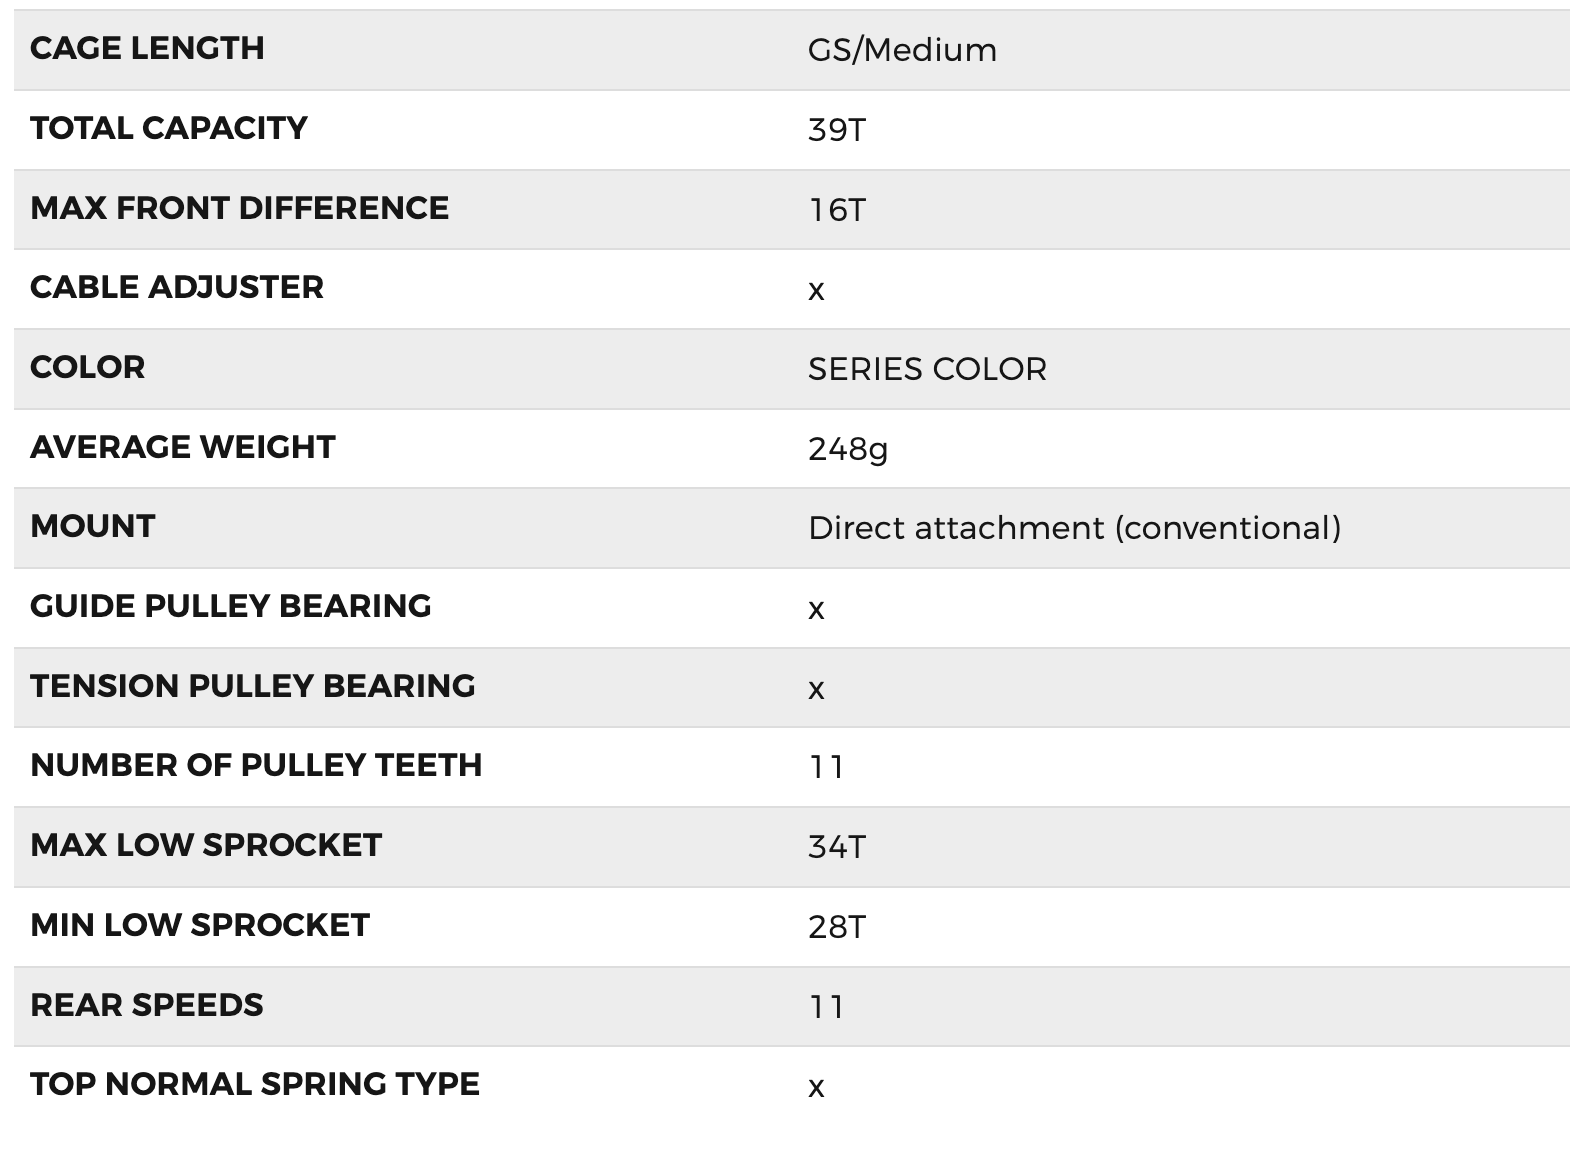Click the REAR SPEEDS label
Viewport: 1577px width, 1149px height.
click(x=147, y=1005)
